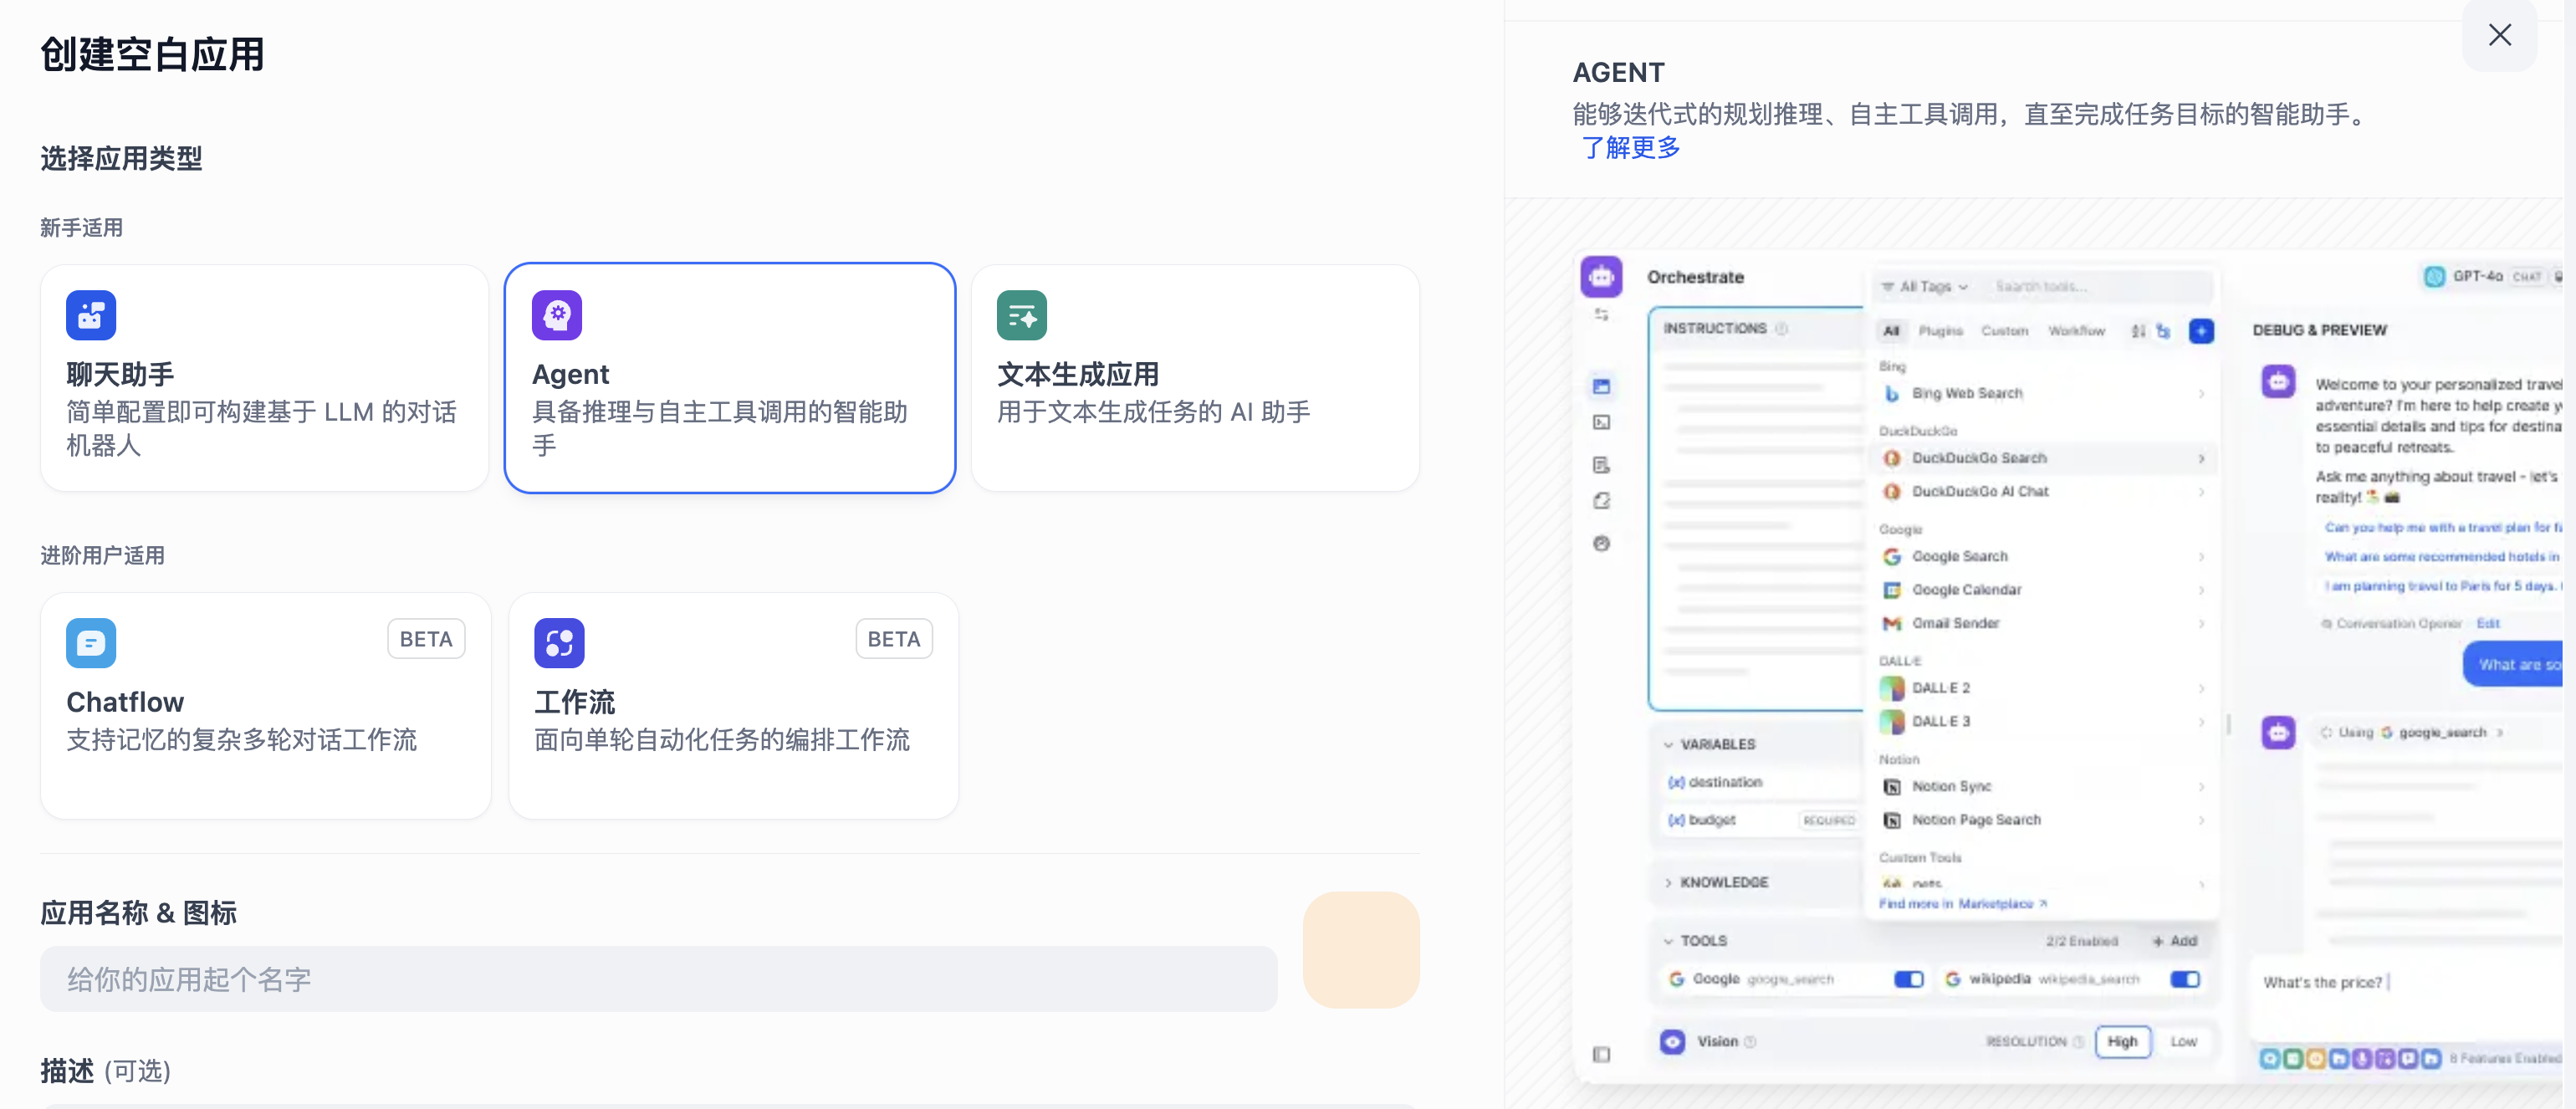
Task: Select the Agent app type card
Action: (729, 378)
